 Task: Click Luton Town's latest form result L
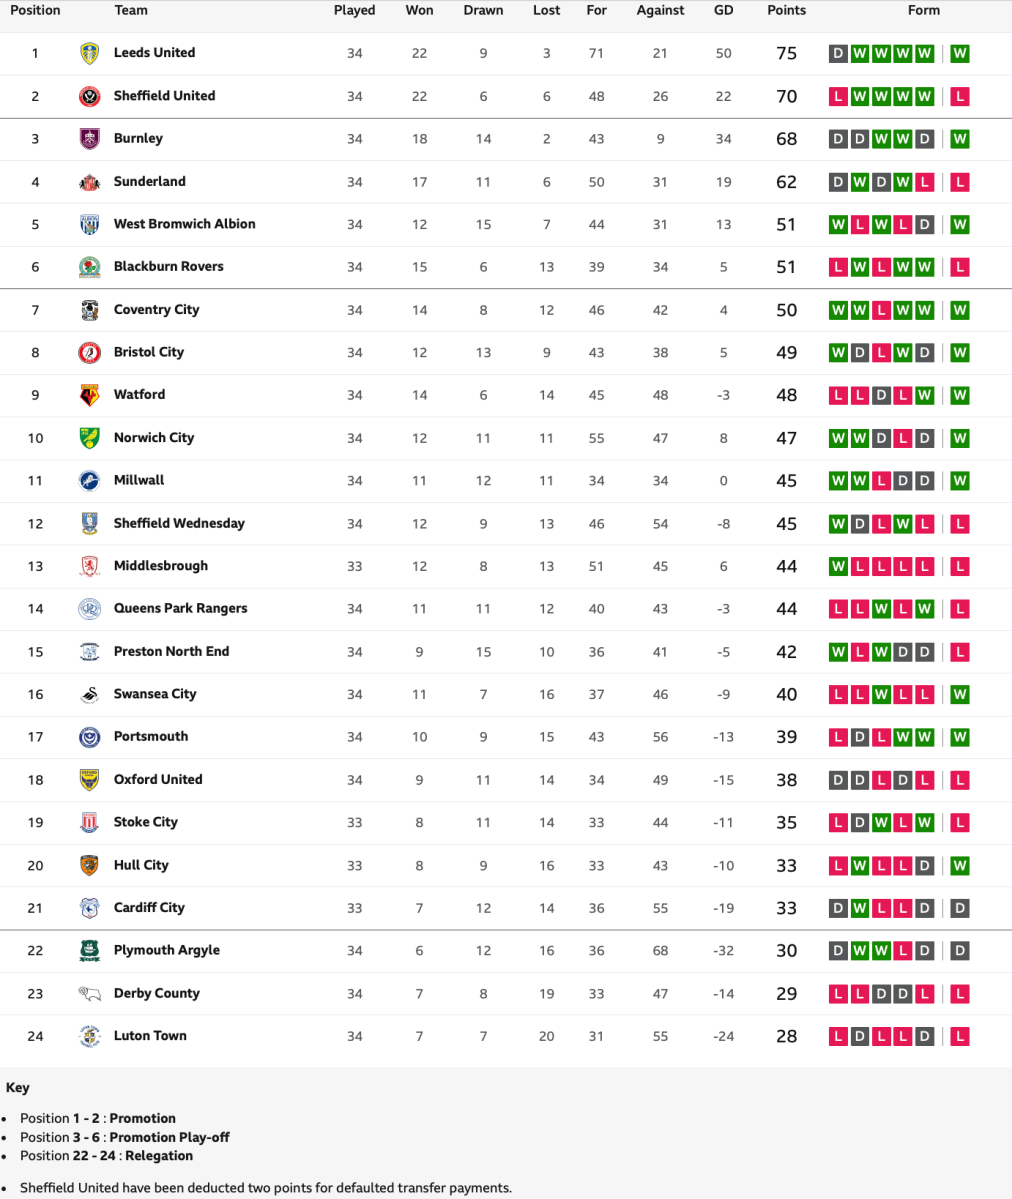tap(960, 1036)
